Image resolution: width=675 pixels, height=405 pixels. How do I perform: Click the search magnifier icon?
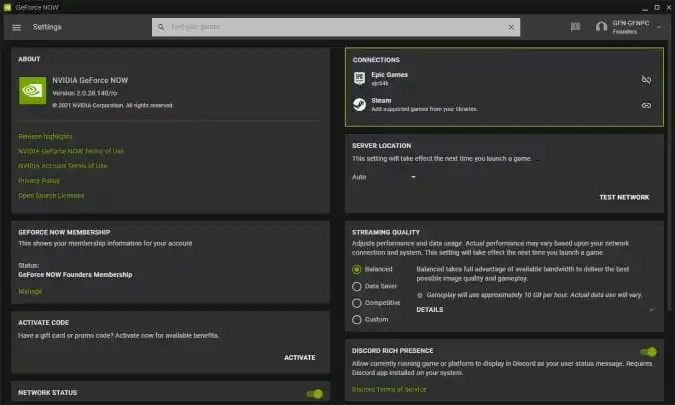tap(161, 27)
